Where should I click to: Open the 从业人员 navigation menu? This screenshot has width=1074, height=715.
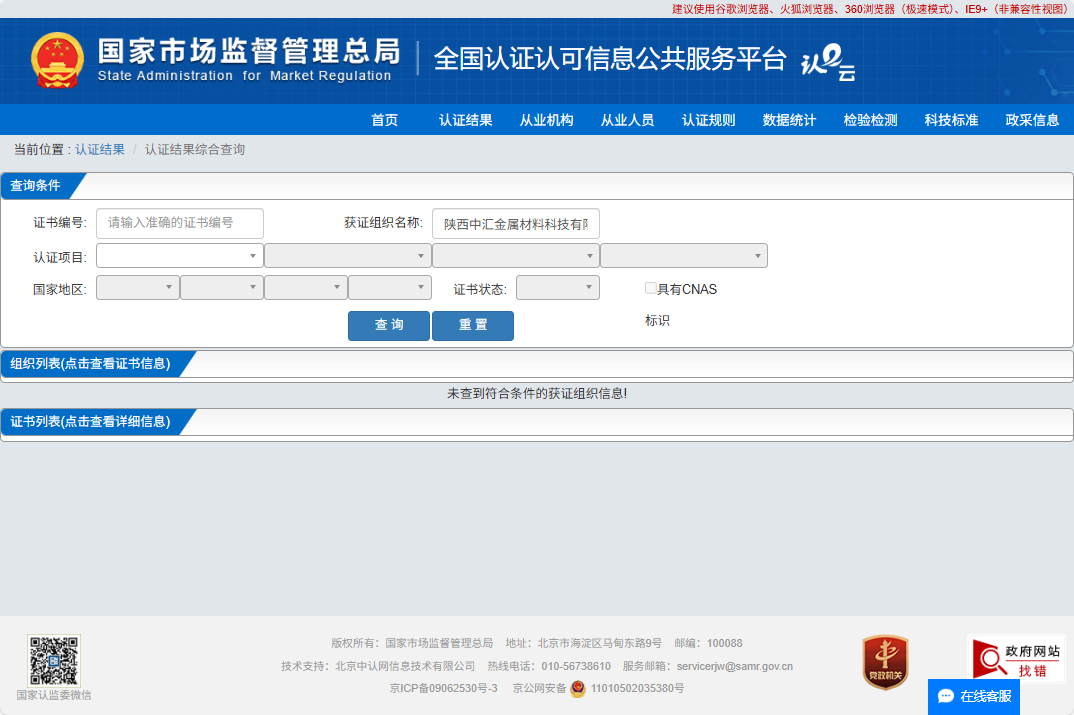pos(627,120)
